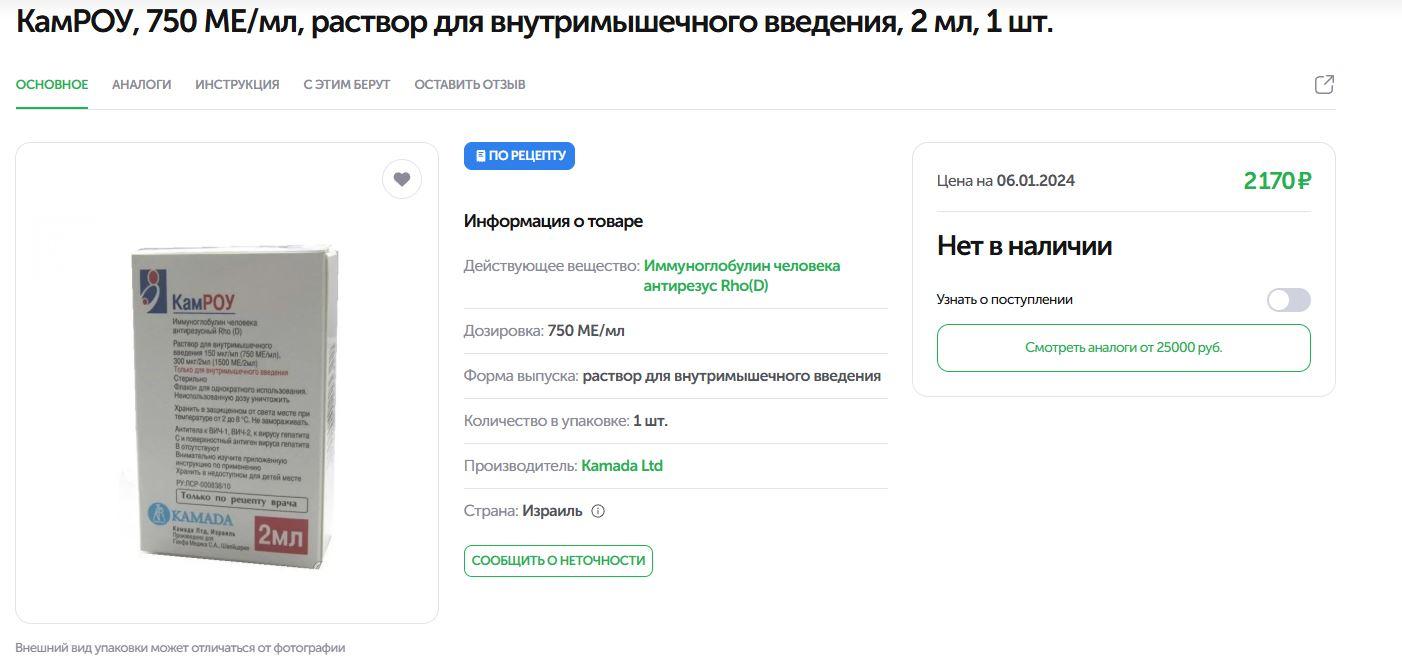Image resolution: width=1402 pixels, height=667 pixels.
Task: Click the info icon next to Израиль
Action: tap(598, 511)
